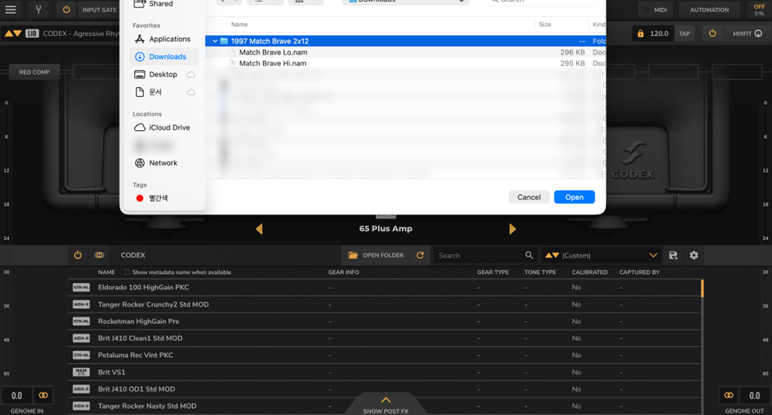The image size is (772, 415).
Task: Select Petaluma Rec Vint PKC model
Action: coord(384,355)
